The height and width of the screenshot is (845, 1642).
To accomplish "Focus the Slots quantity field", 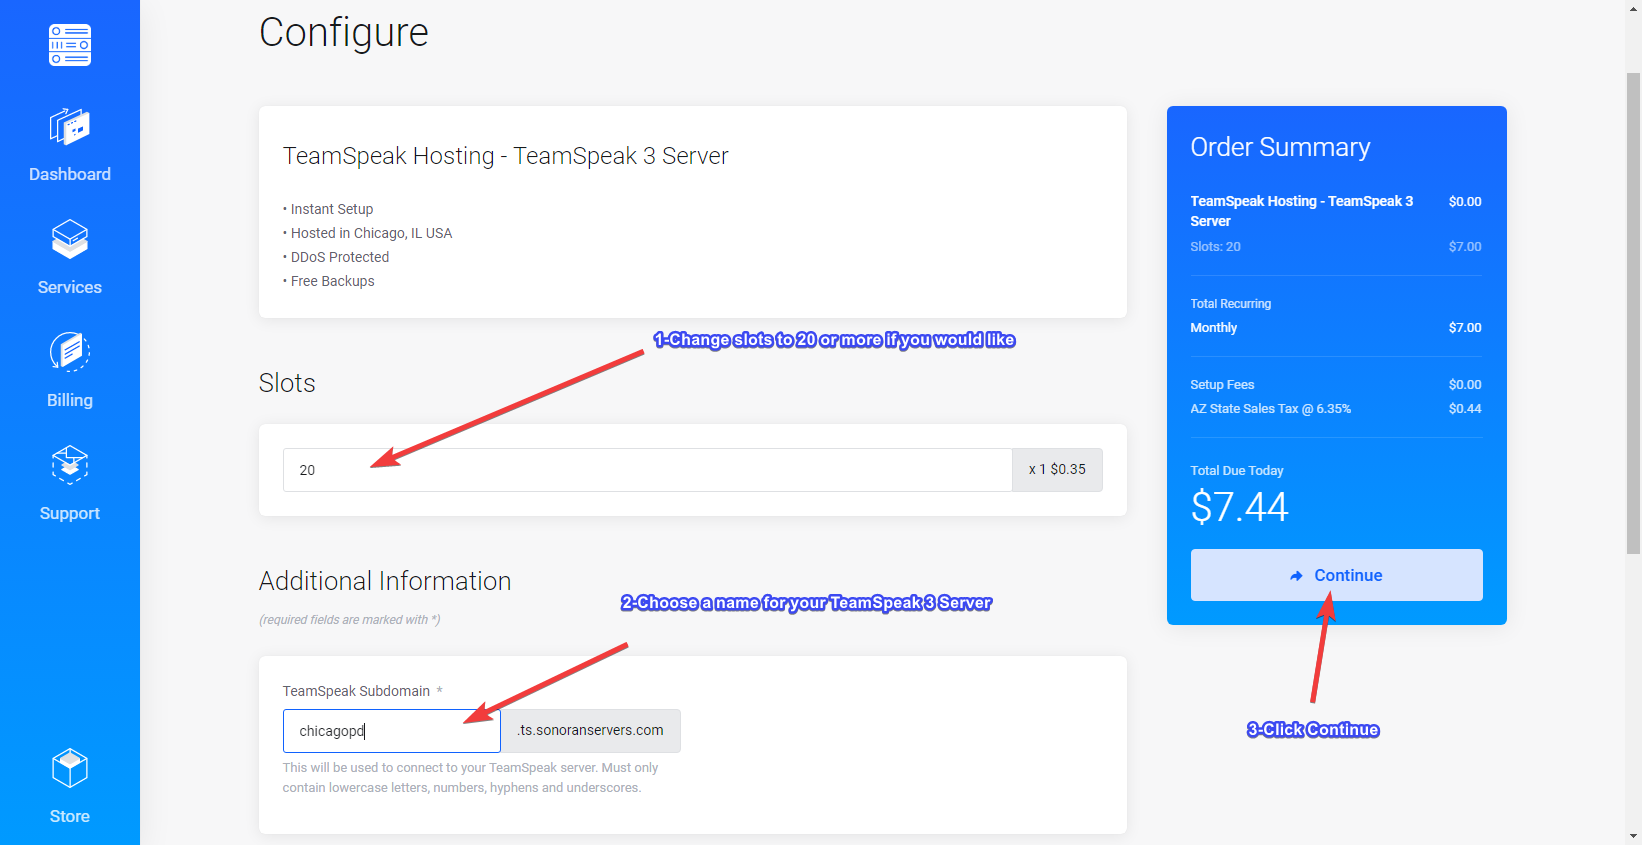I will click(648, 470).
